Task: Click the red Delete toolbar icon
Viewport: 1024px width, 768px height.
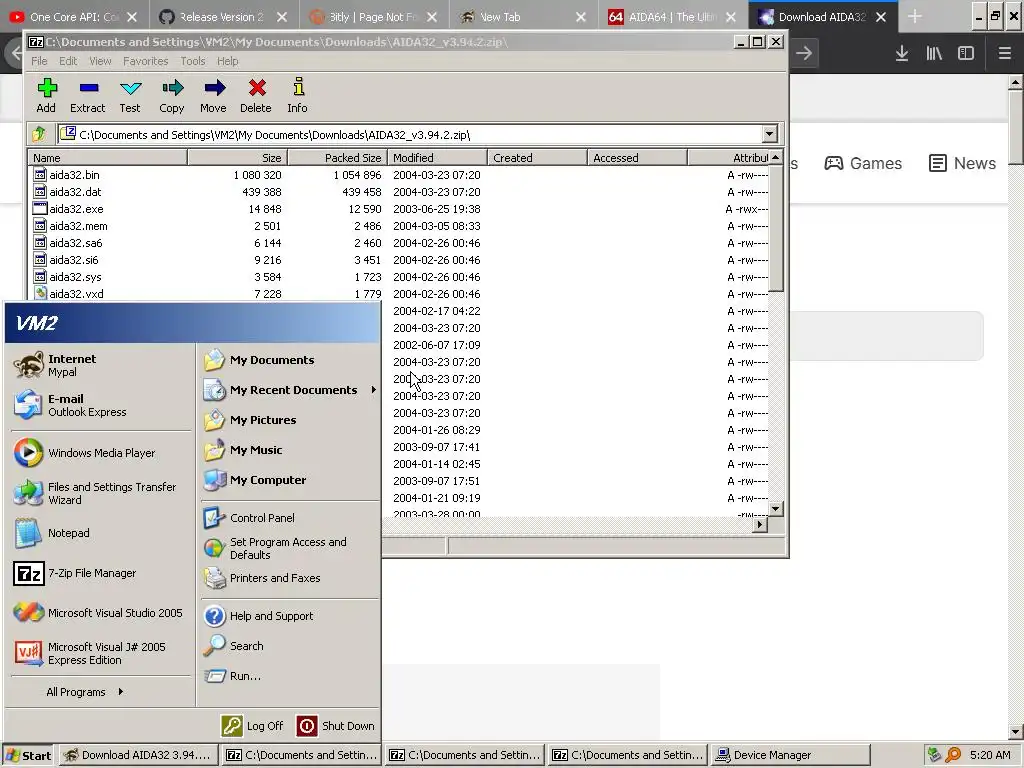Action: coord(256,95)
